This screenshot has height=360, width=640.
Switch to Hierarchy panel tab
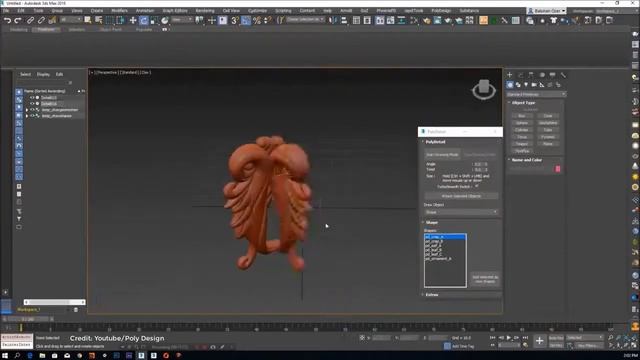coord(531,75)
